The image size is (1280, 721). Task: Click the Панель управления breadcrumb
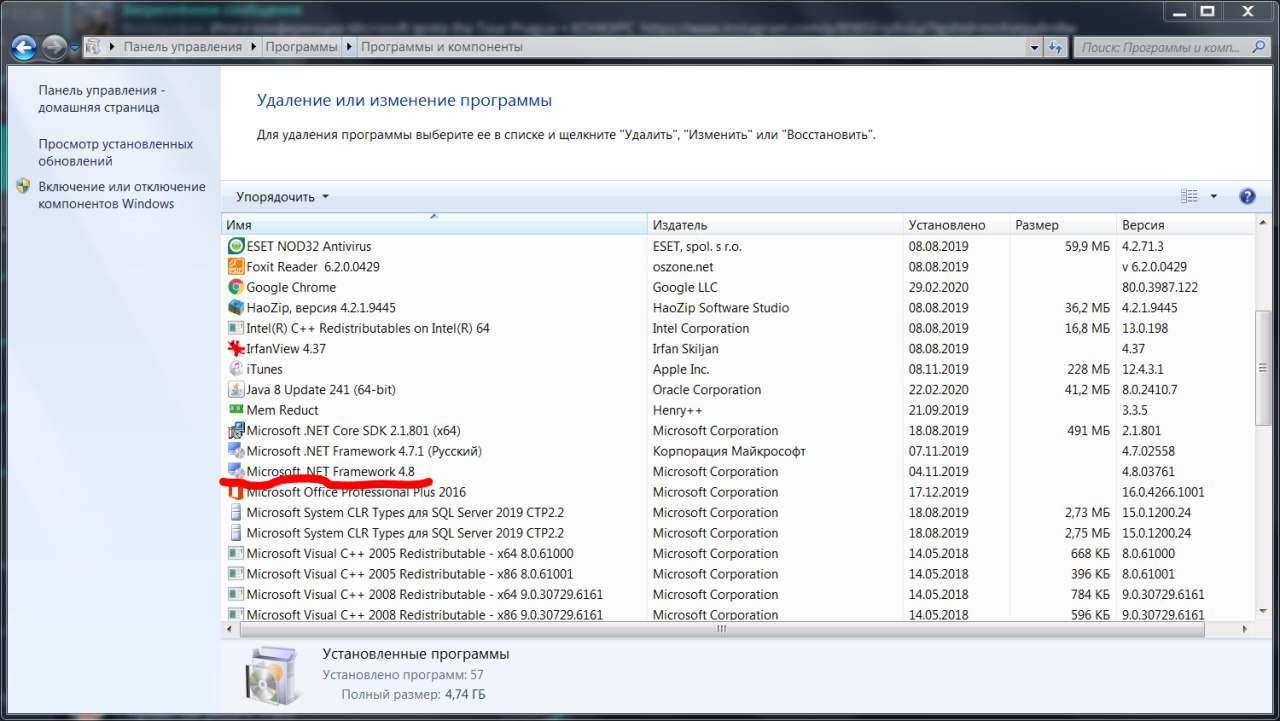pyautogui.click(x=183, y=47)
